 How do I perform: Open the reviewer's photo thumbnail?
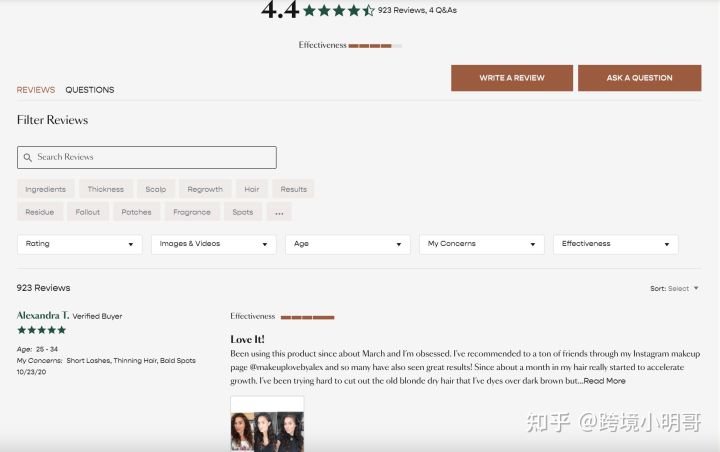click(267, 425)
